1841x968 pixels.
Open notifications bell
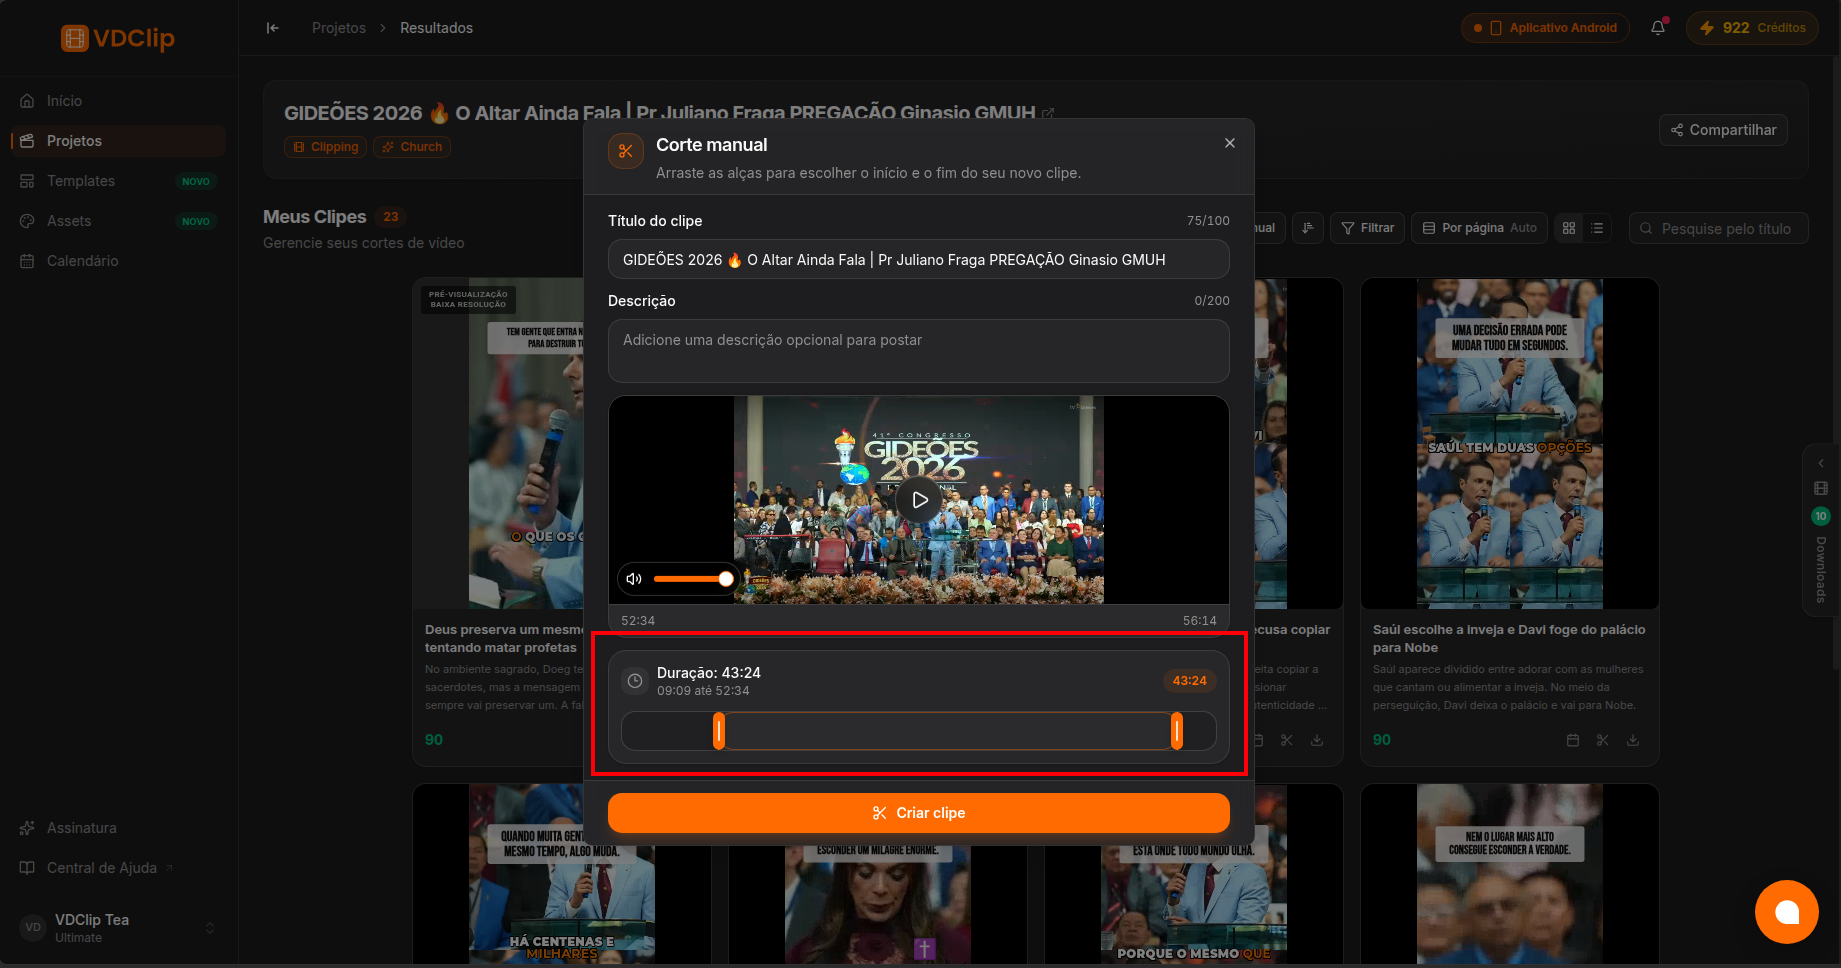point(1658,28)
